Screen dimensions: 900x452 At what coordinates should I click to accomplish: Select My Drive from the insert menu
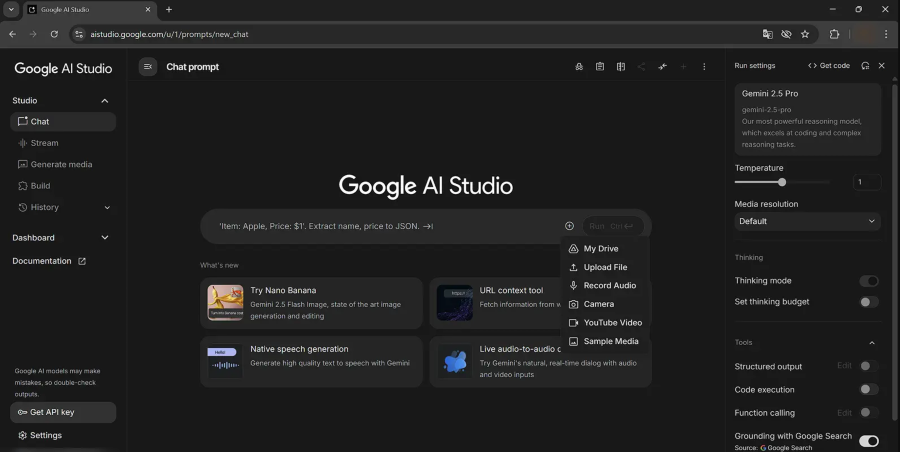pos(604,249)
